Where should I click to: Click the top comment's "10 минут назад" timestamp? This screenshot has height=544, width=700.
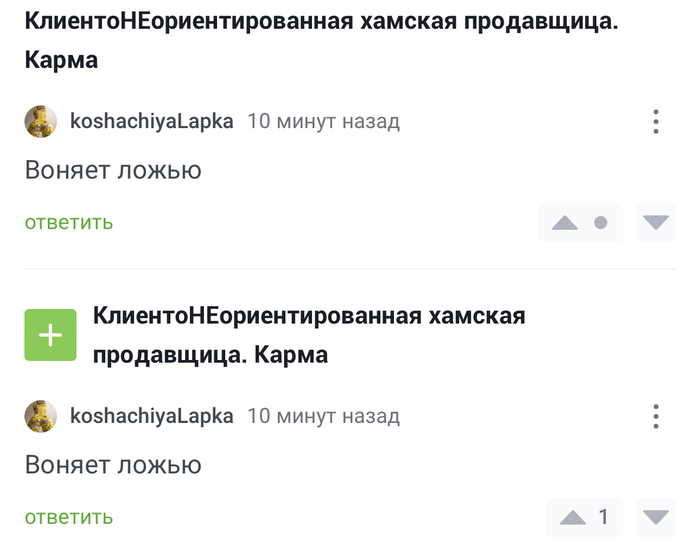[323, 122]
